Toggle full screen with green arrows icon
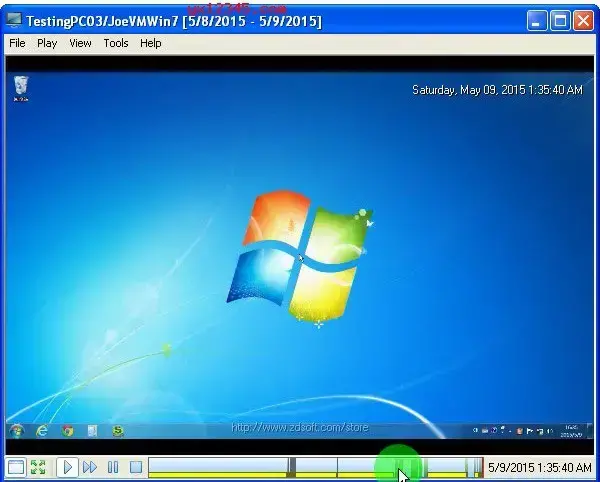 click(x=38, y=467)
